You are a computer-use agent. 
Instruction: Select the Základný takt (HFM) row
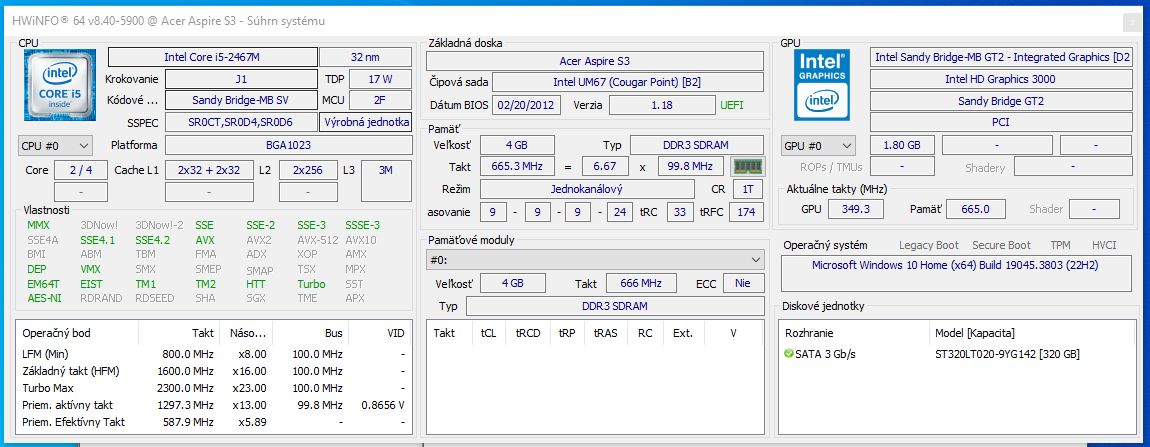(213, 371)
